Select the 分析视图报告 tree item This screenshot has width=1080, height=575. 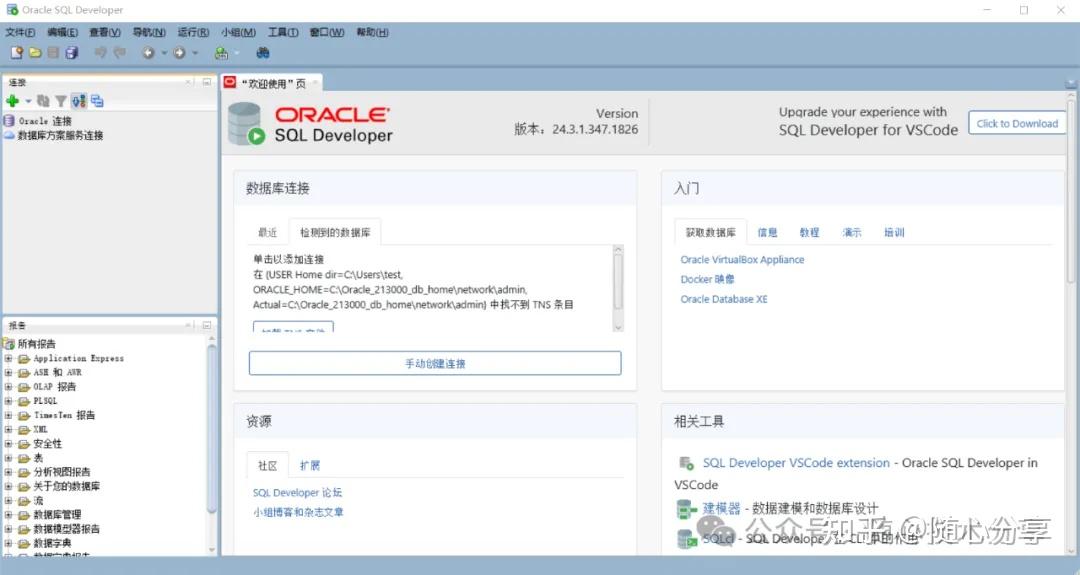(x=61, y=472)
